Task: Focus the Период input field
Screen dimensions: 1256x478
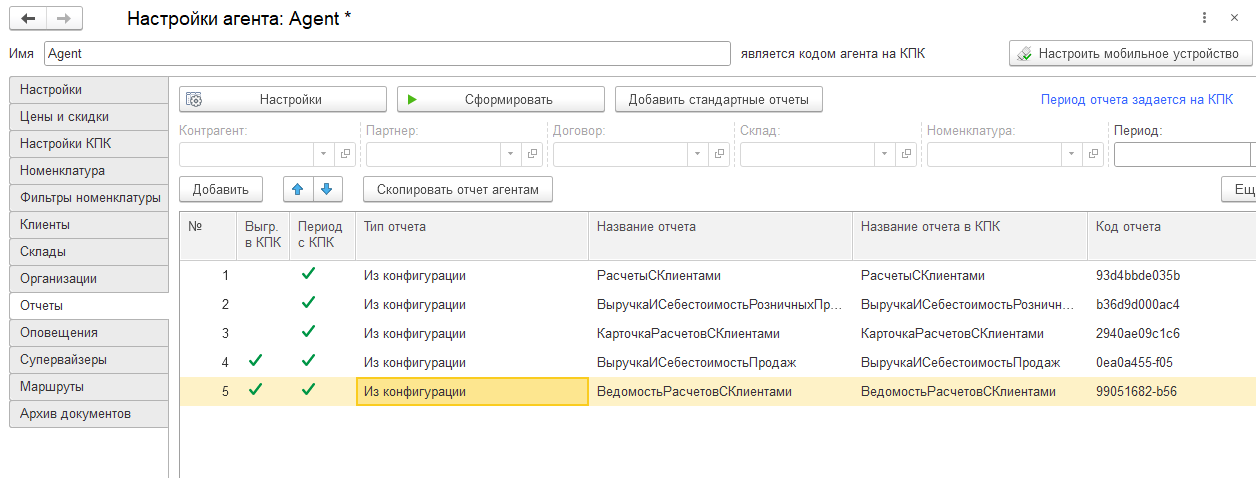Action: tap(1182, 154)
